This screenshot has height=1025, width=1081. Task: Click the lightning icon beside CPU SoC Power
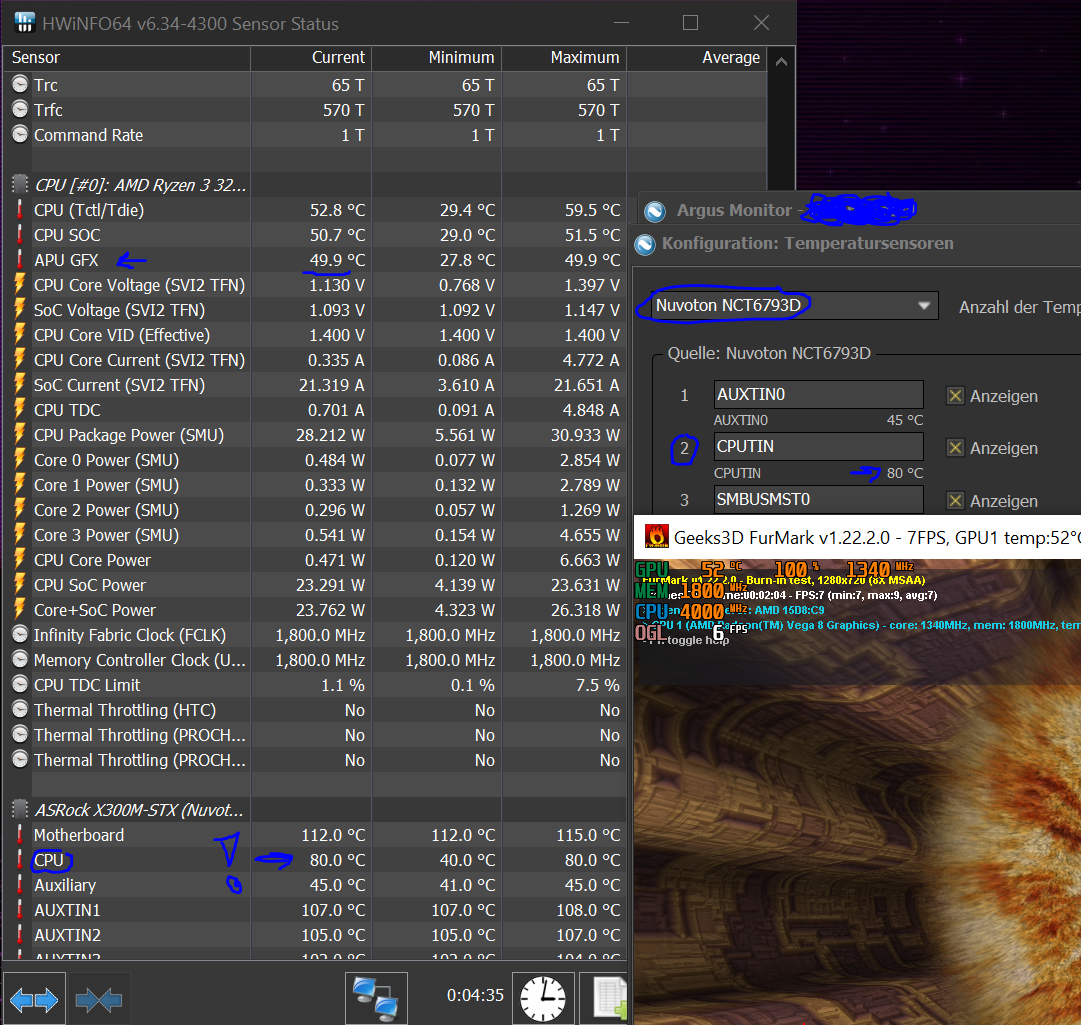[x=19, y=585]
